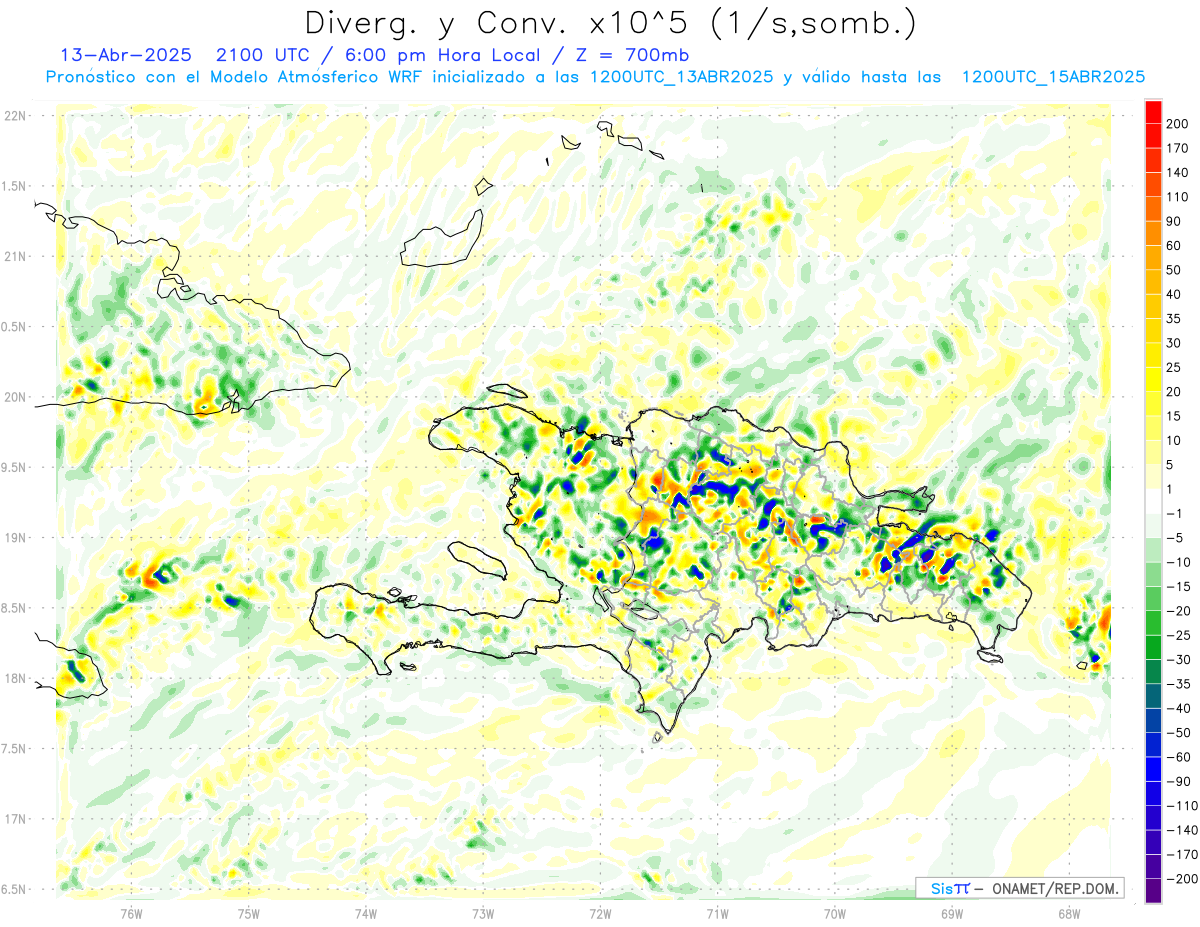
Task: Click the longitude label "74W"
Action: [366, 913]
